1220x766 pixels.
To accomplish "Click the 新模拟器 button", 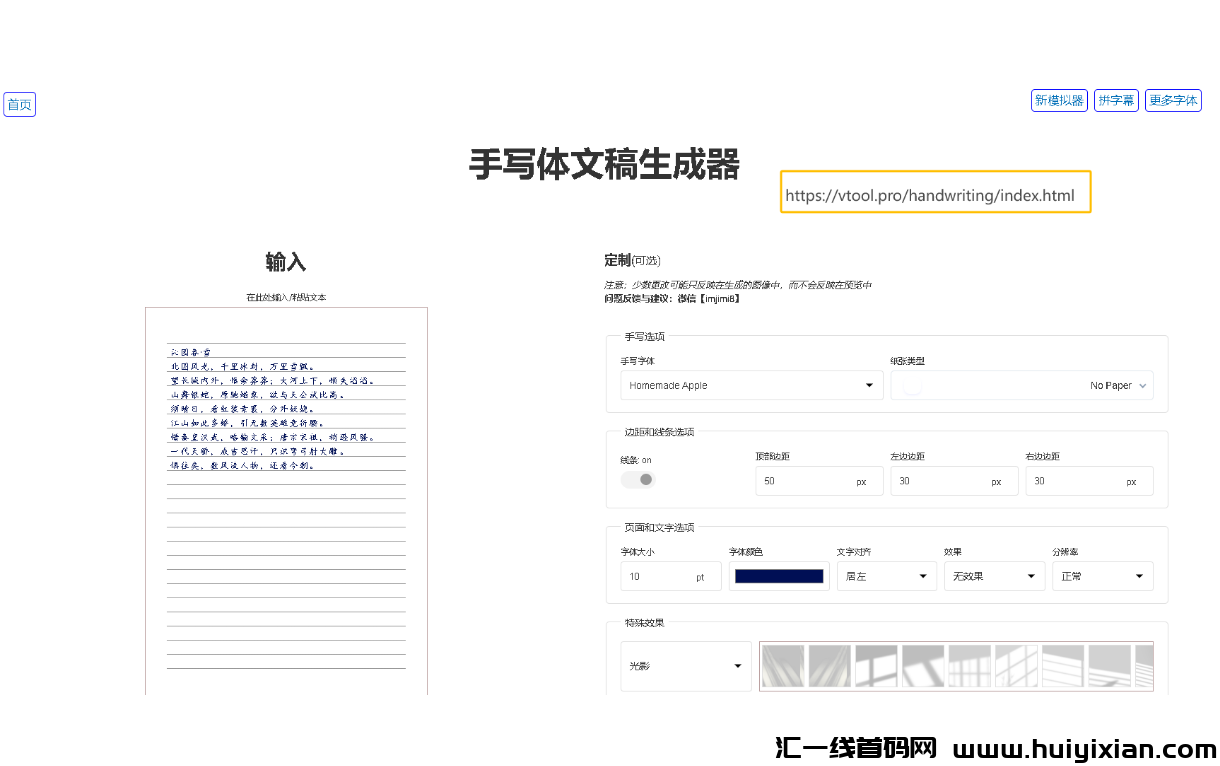I will pyautogui.click(x=1059, y=100).
